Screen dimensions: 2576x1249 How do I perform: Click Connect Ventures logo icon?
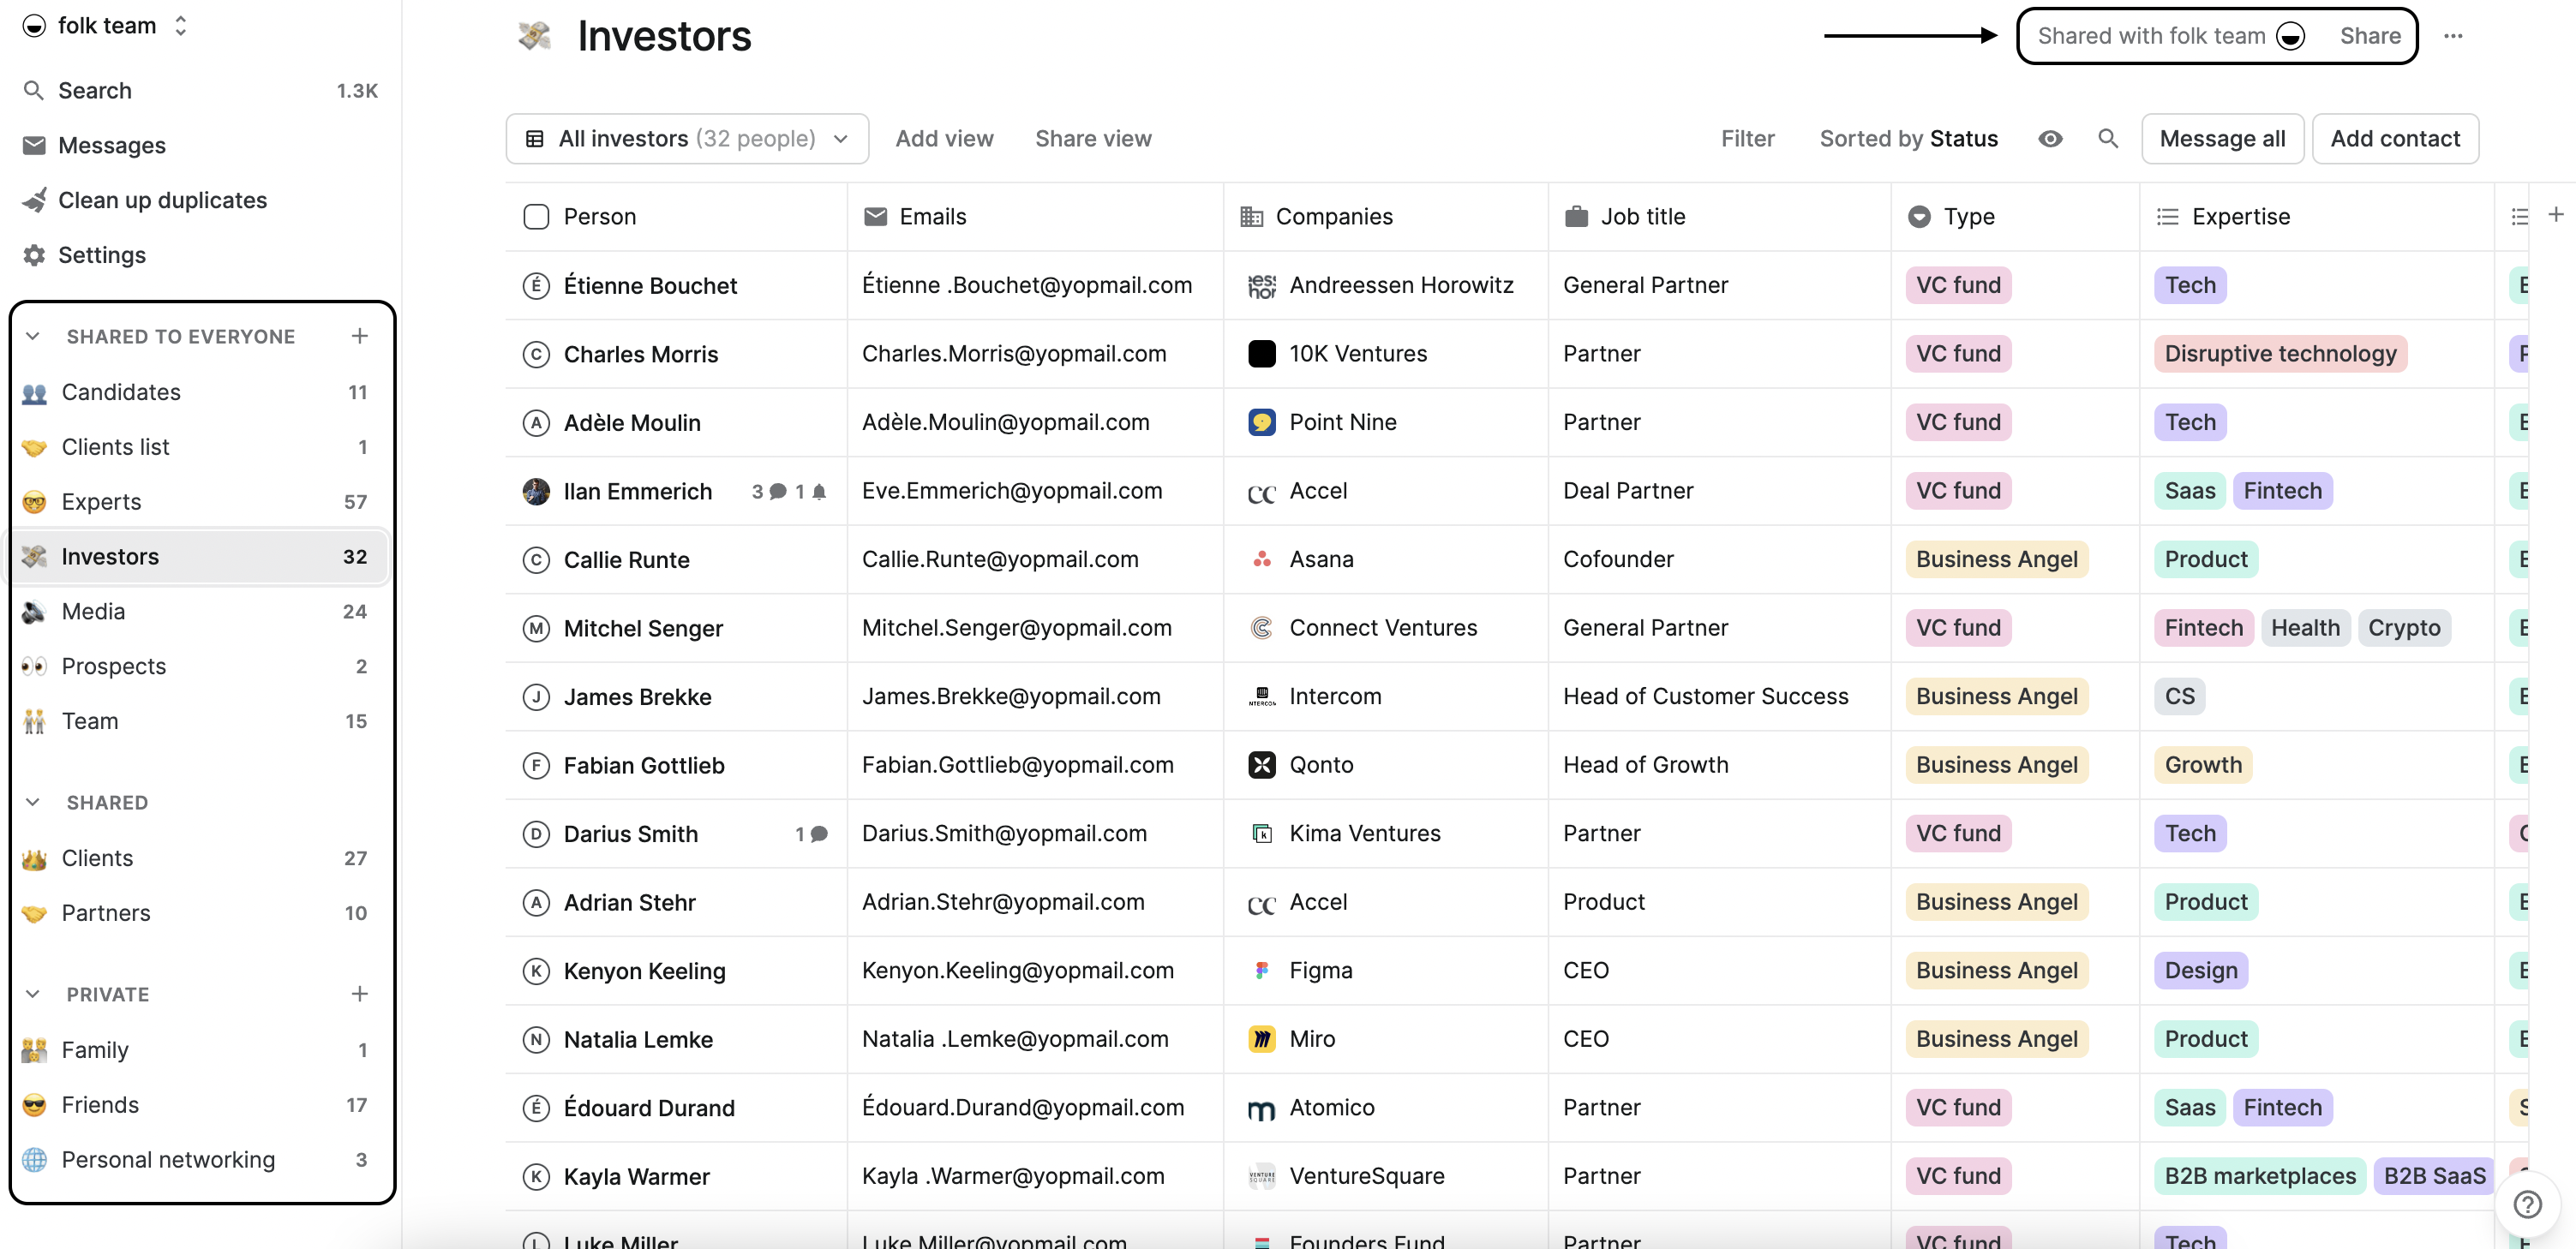point(1262,627)
